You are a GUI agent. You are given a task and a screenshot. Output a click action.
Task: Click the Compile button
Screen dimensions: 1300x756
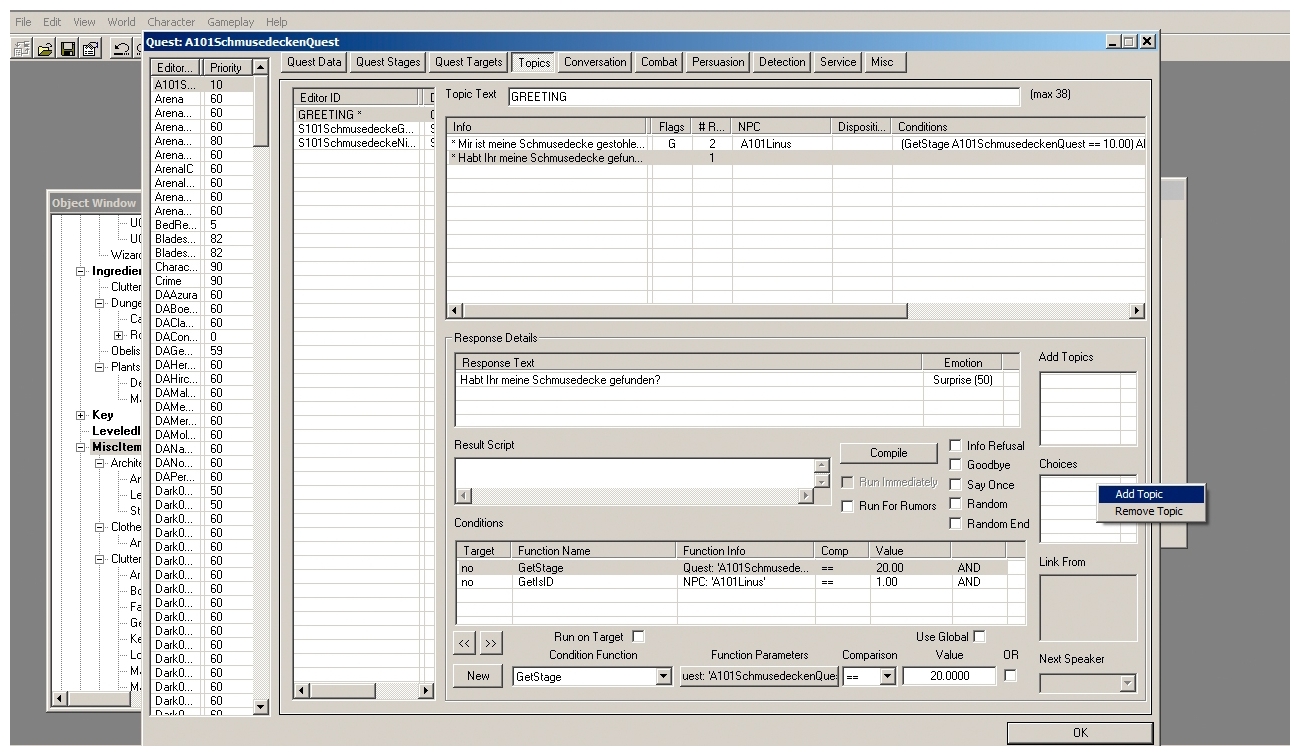[x=888, y=453]
